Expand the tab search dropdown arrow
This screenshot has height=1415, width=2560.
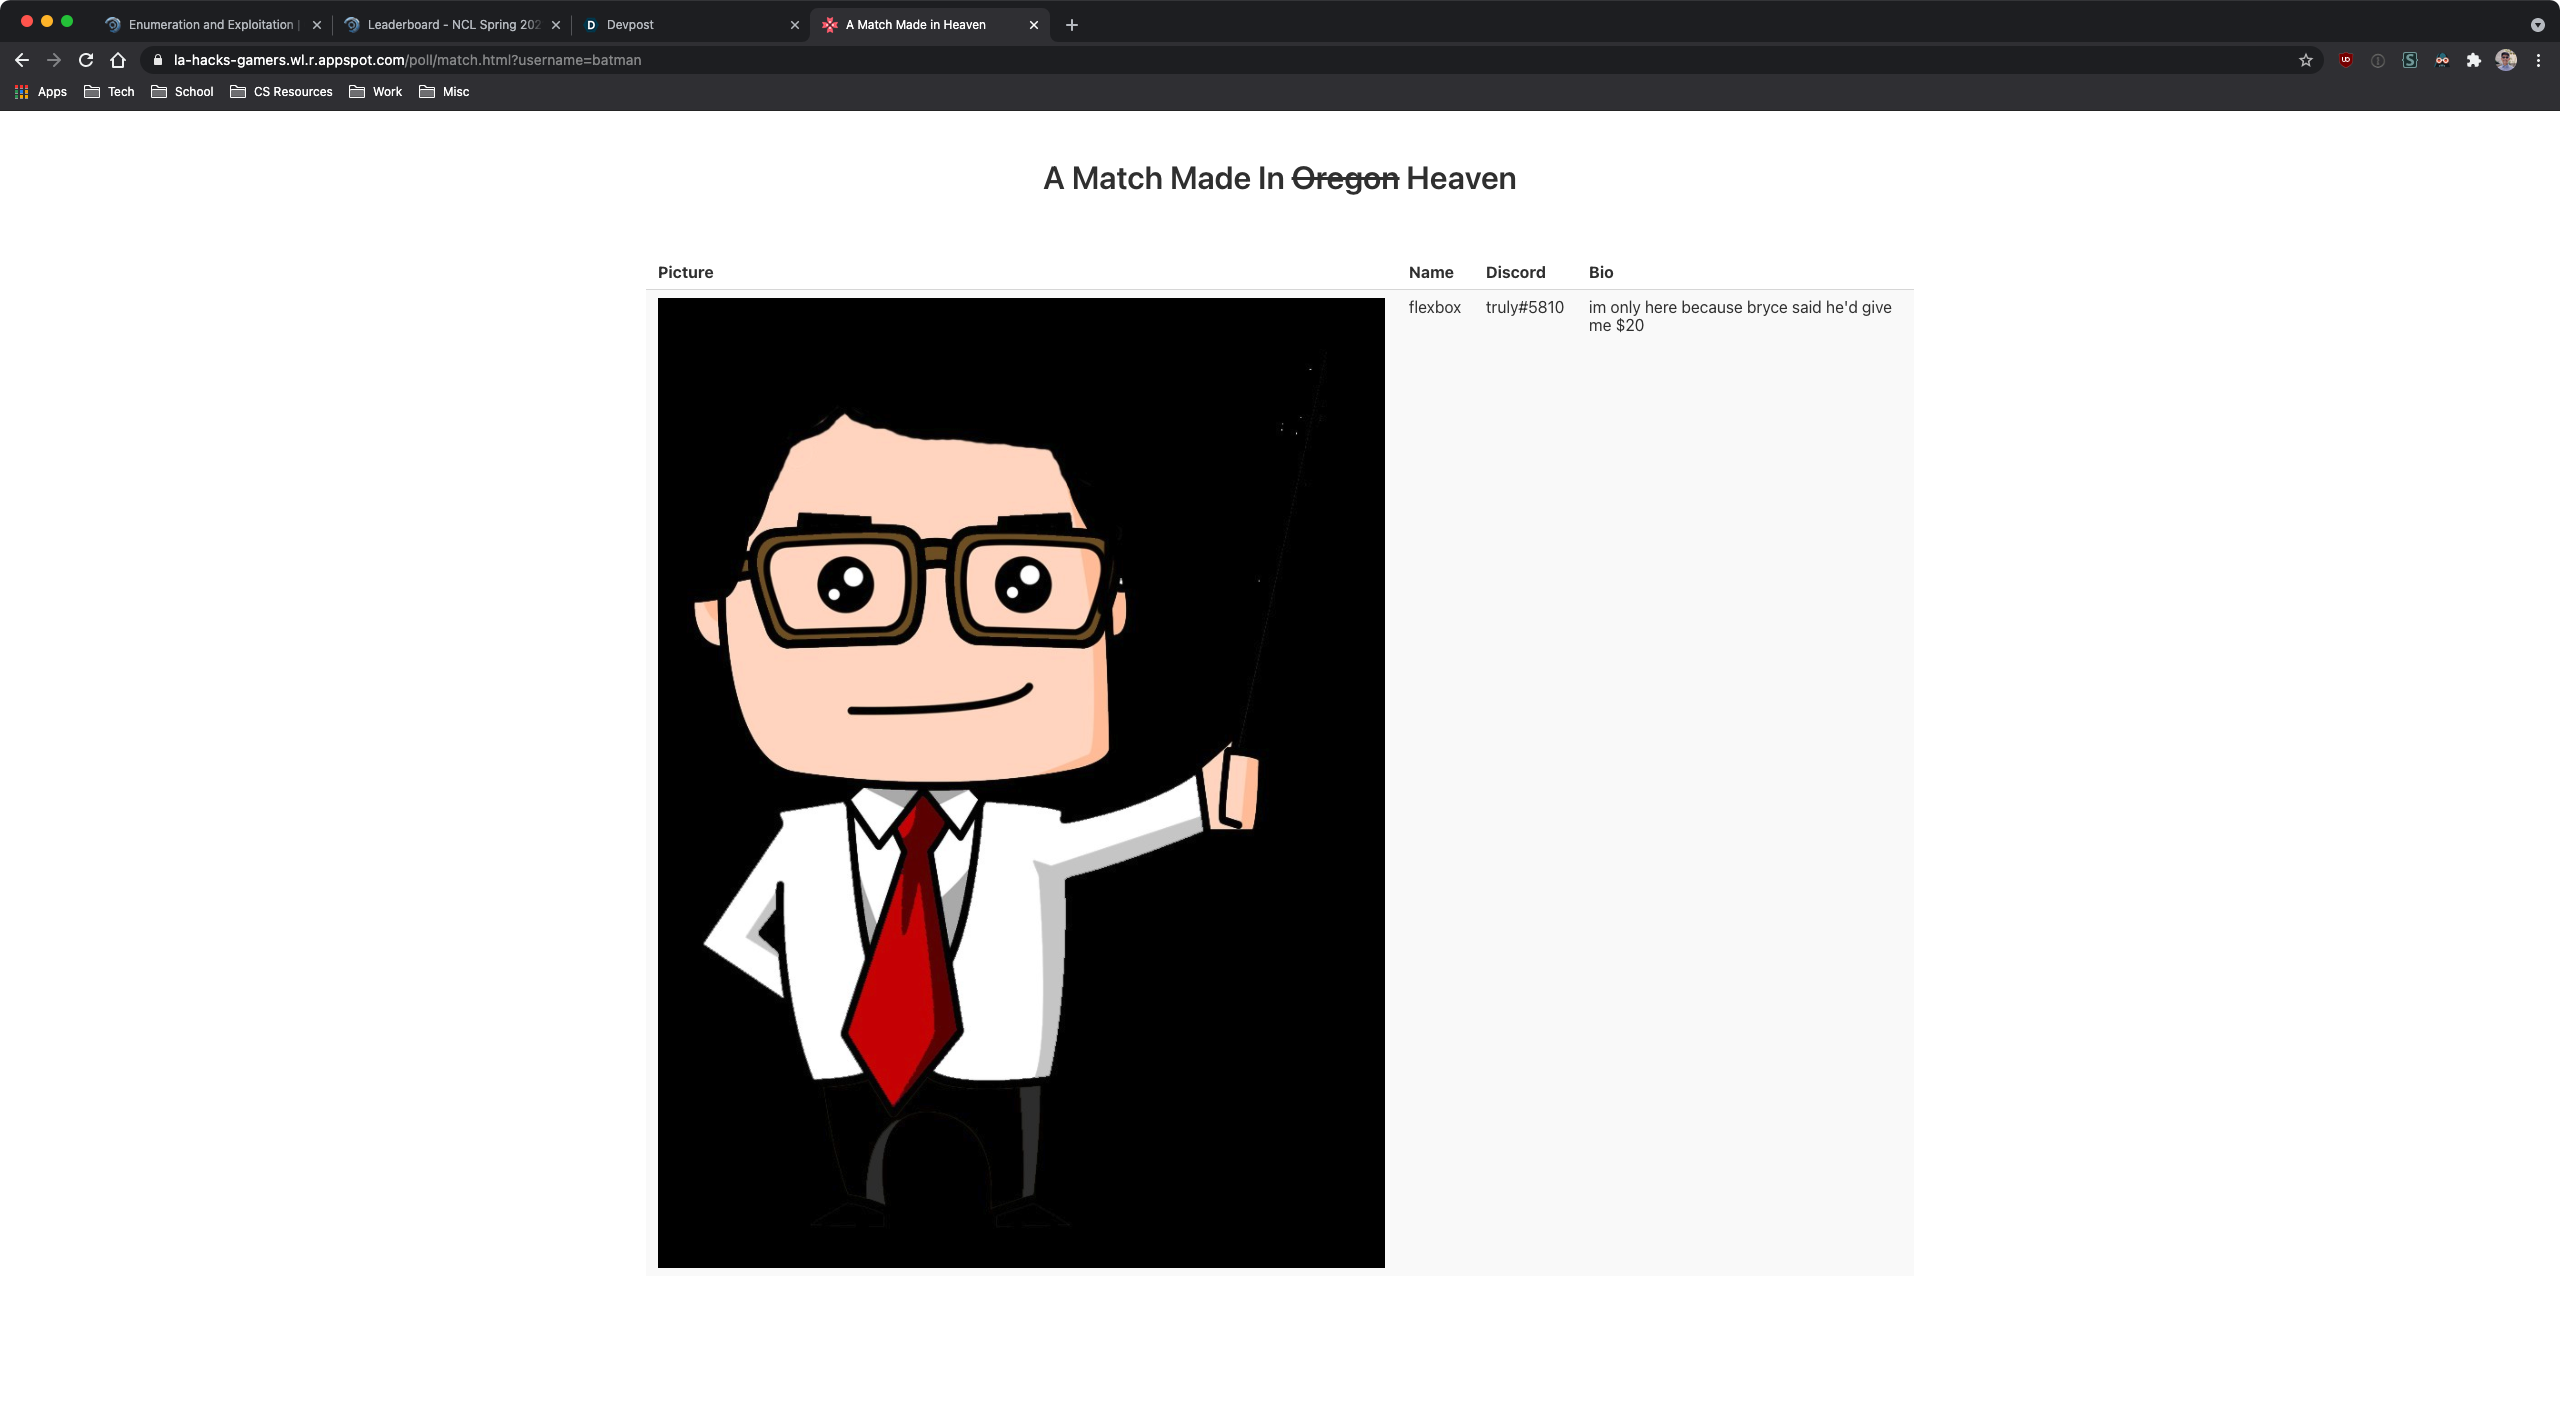(2537, 25)
